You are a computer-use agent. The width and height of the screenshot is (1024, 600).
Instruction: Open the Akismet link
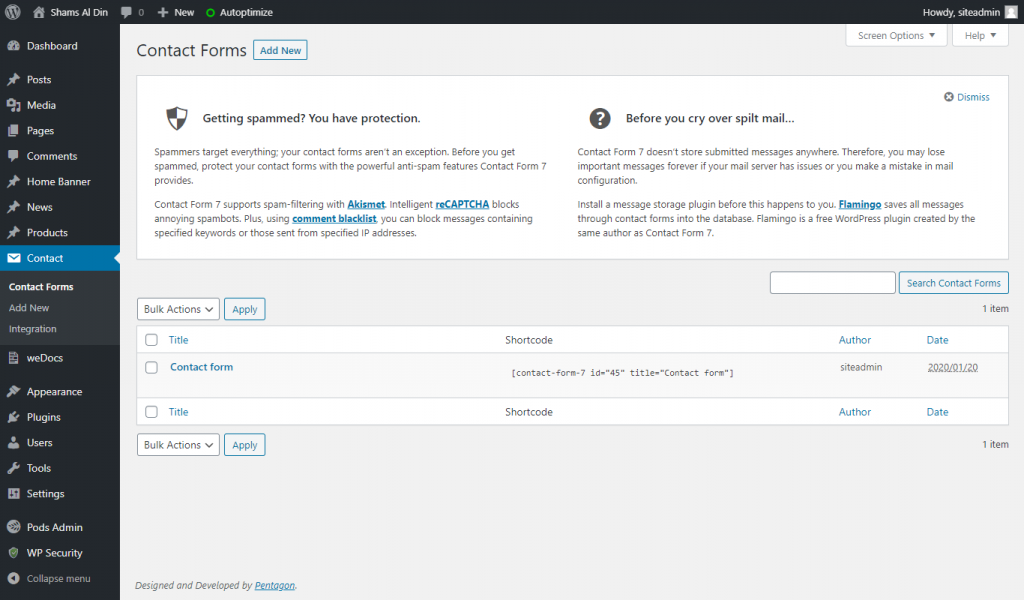[x=366, y=204]
